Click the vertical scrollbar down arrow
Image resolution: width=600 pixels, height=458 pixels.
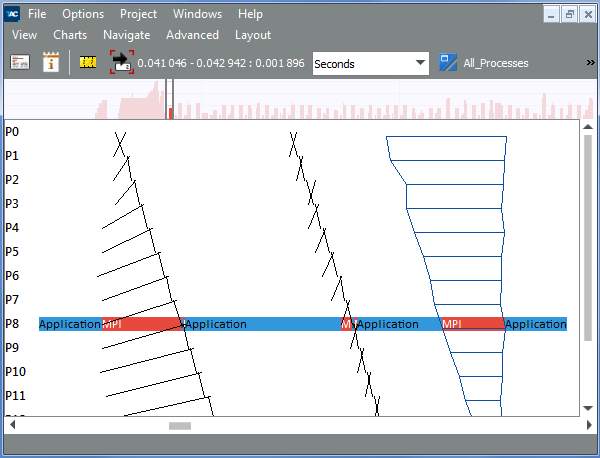pyautogui.click(x=588, y=408)
